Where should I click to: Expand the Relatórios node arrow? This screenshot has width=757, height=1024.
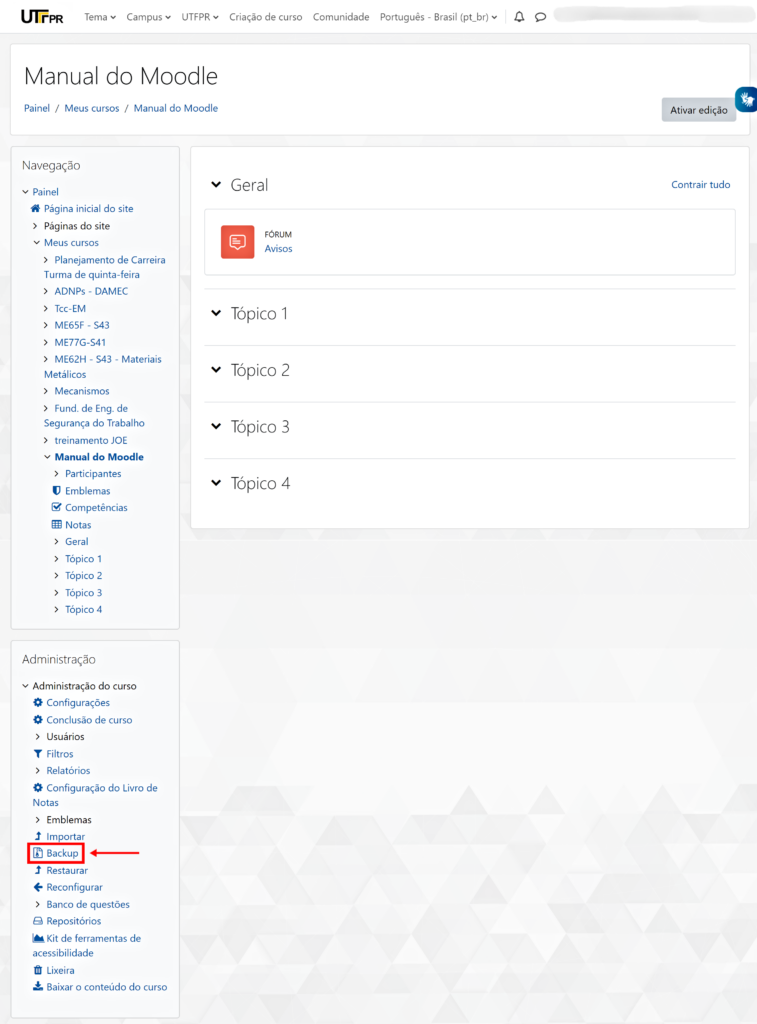click(38, 771)
